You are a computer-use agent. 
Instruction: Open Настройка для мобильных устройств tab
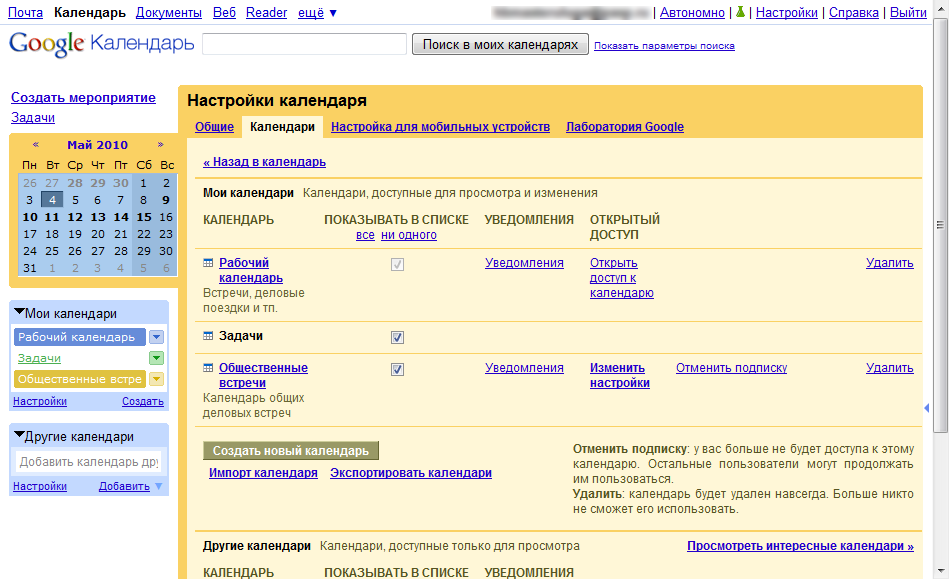pyautogui.click(x=440, y=127)
